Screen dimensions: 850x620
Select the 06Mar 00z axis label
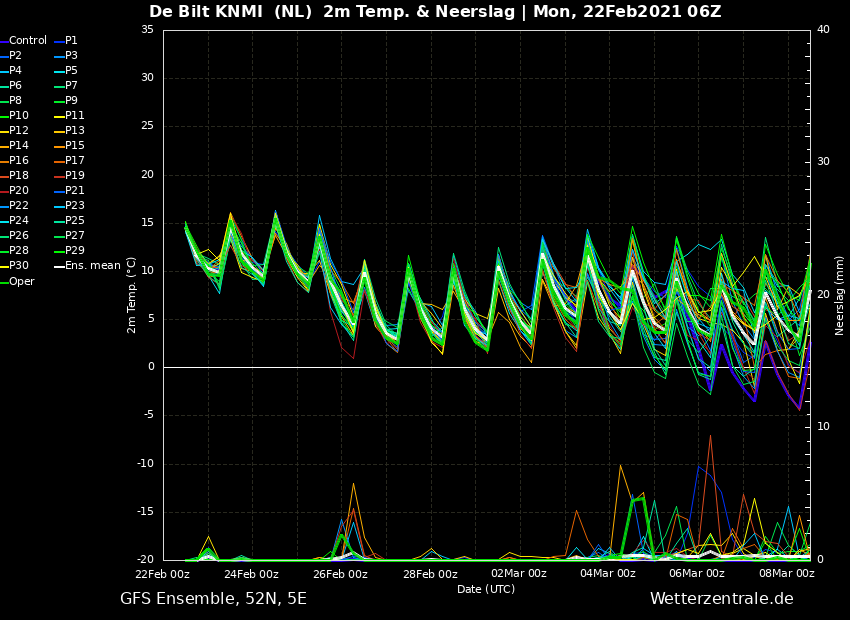pyautogui.click(x=697, y=574)
